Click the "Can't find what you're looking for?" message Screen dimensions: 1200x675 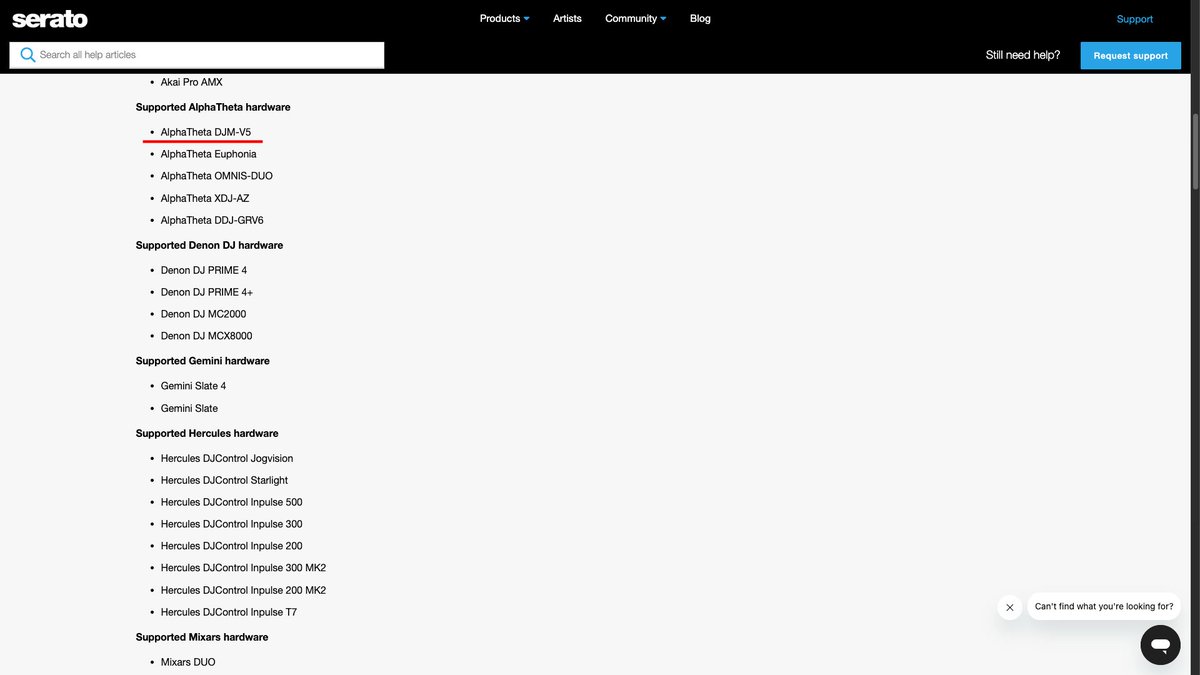[x=1104, y=606]
